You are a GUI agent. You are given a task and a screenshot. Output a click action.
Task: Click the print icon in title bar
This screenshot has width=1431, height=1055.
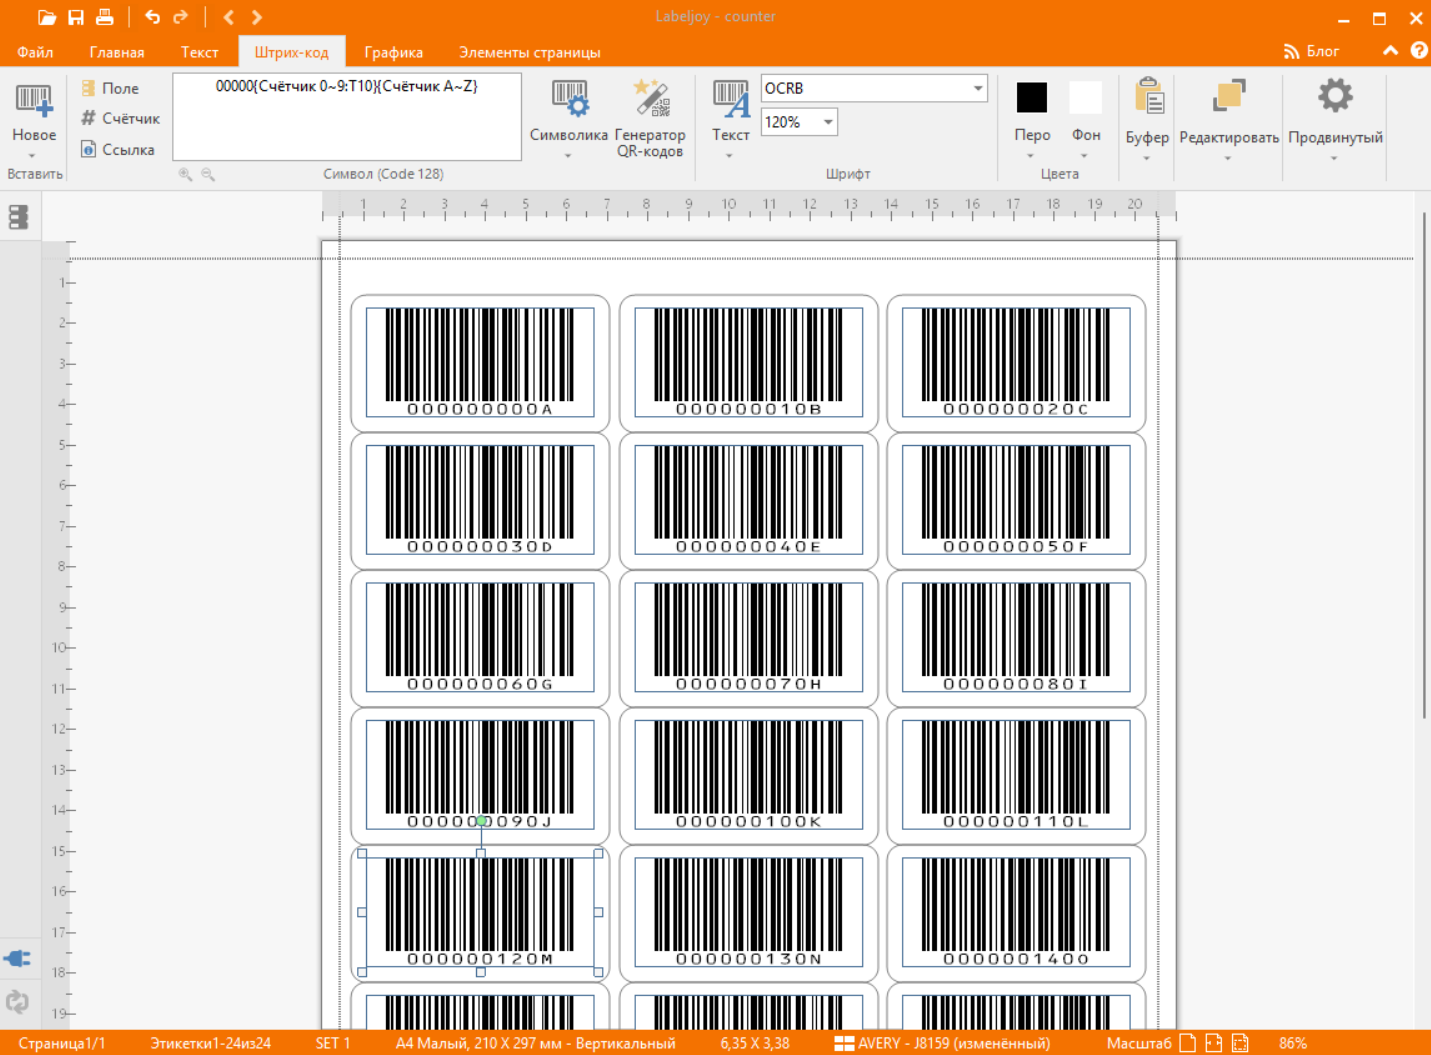[x=105, y=17]
